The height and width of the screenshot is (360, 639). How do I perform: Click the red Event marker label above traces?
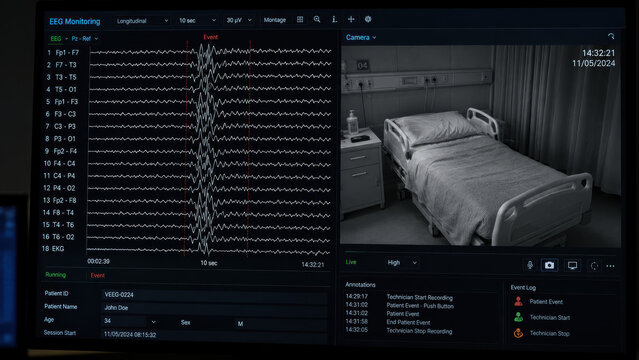point(210,37)
